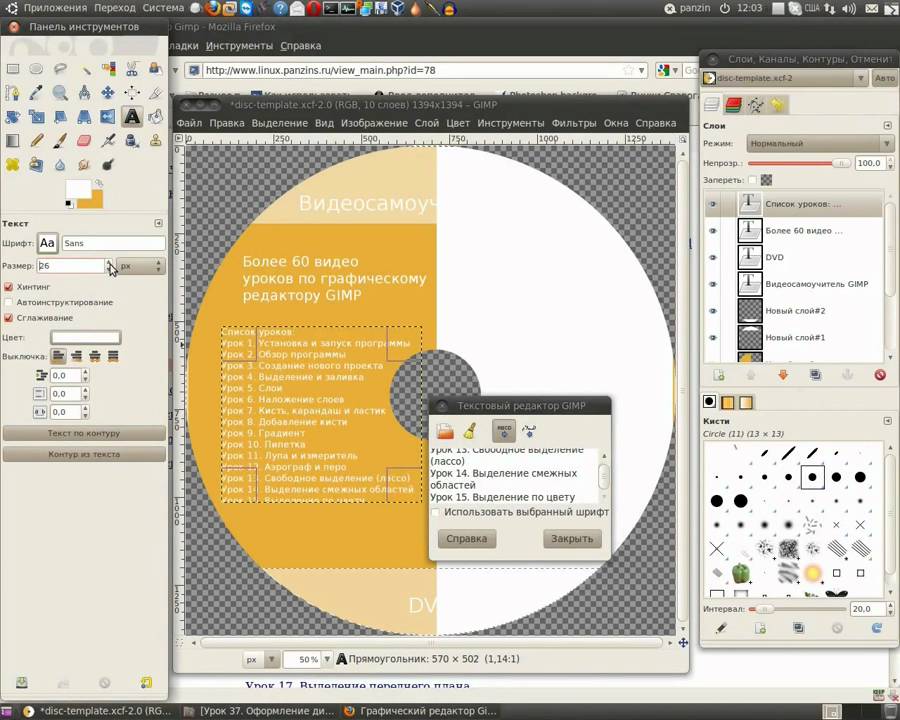Viewport: 900px width, 720px height.
Task: Click the open file icon in text editor
Action: 445,431
